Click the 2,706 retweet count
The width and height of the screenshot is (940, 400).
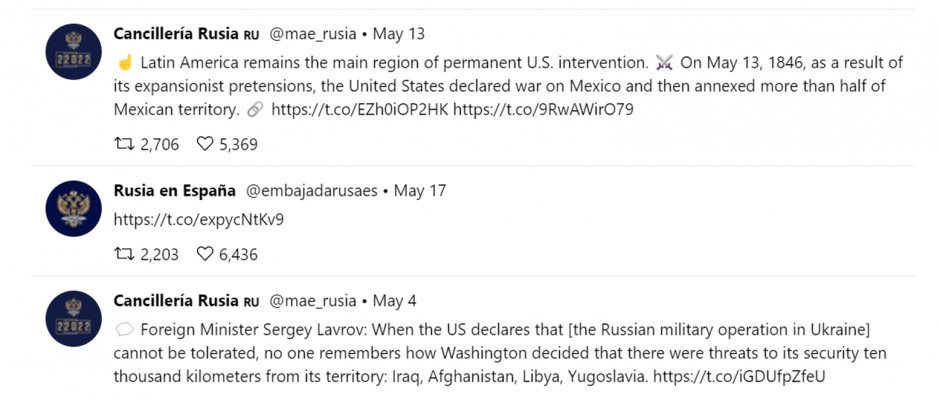click(x=159, y=145)
